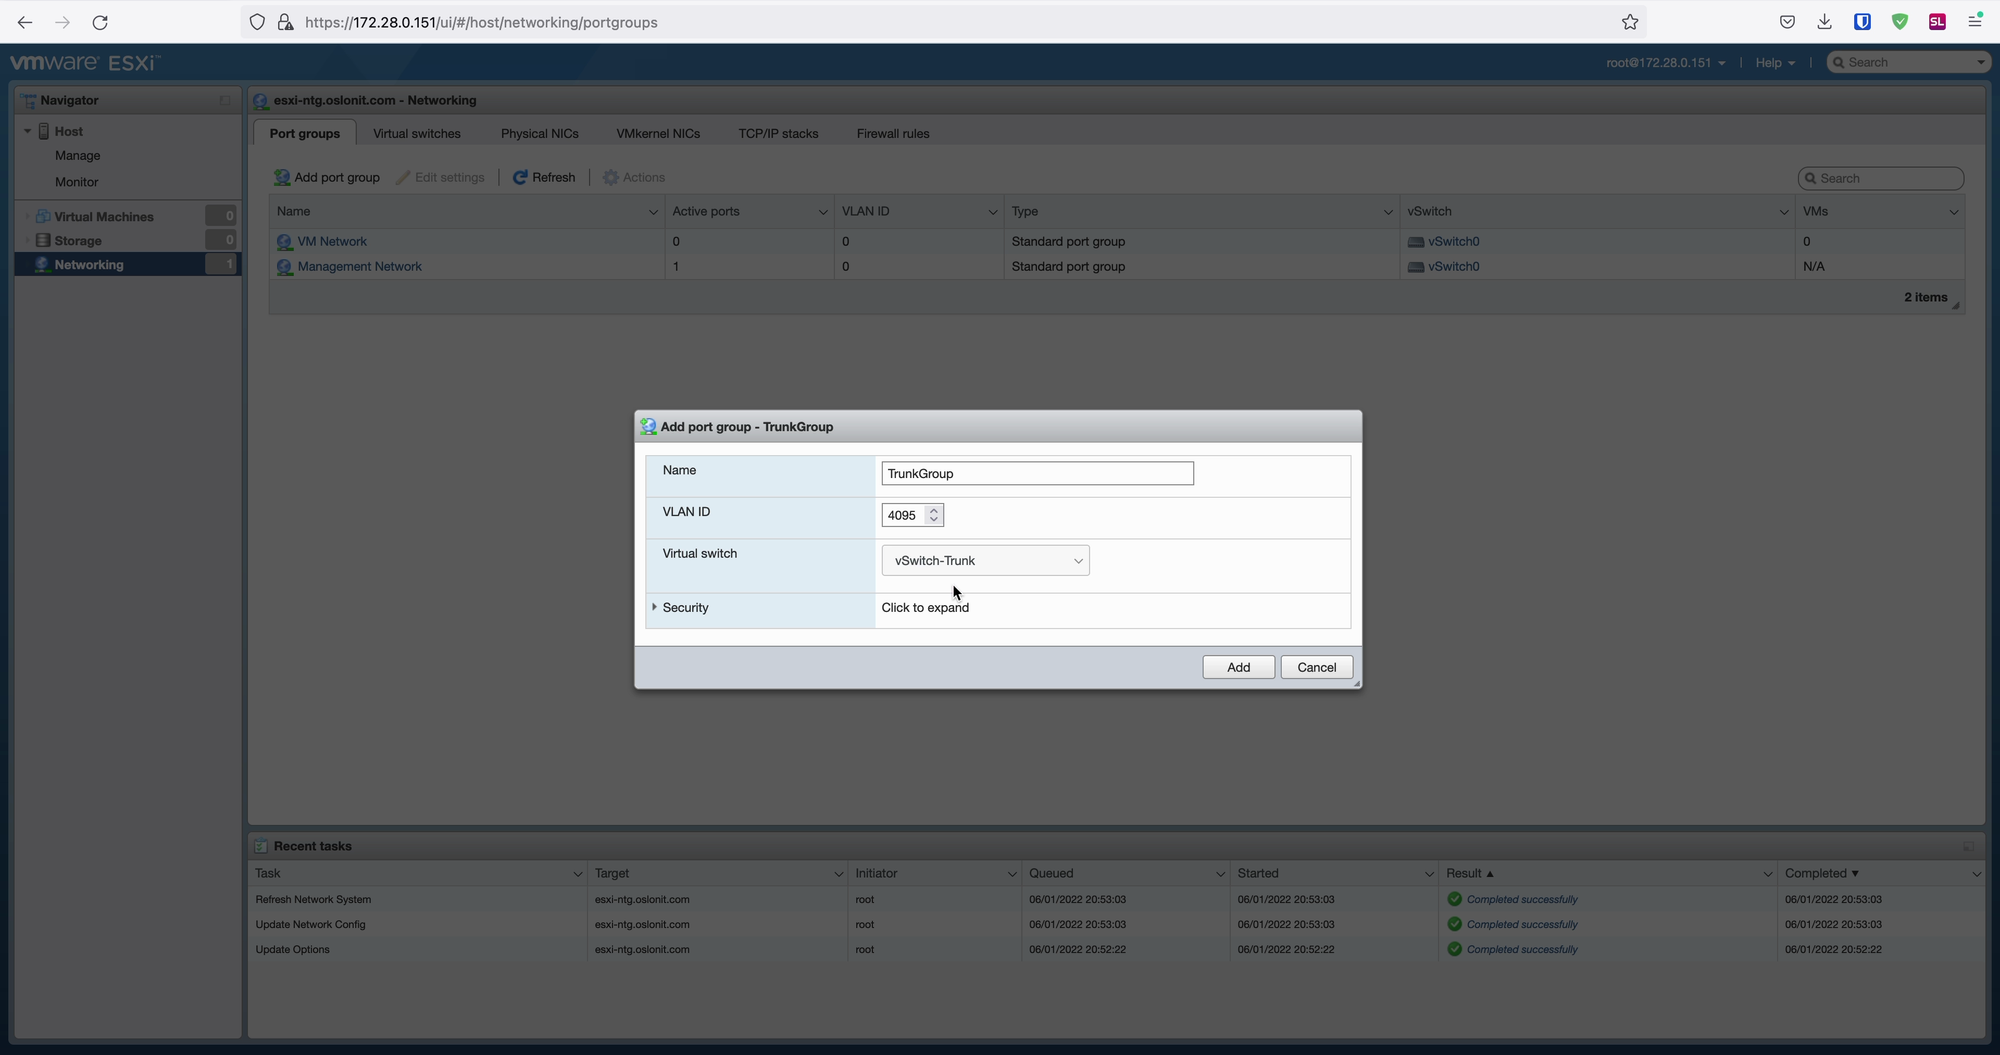2000x1055 pixels.
Task: Reload the page with the refresh icon
Action: [100, 22]
